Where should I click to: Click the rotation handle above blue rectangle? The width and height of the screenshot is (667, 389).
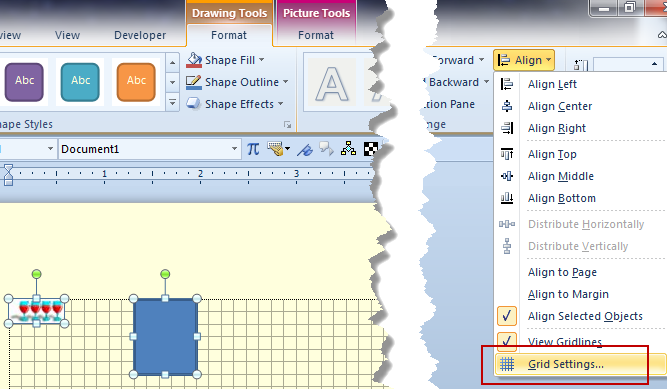[x=165, y=274]
